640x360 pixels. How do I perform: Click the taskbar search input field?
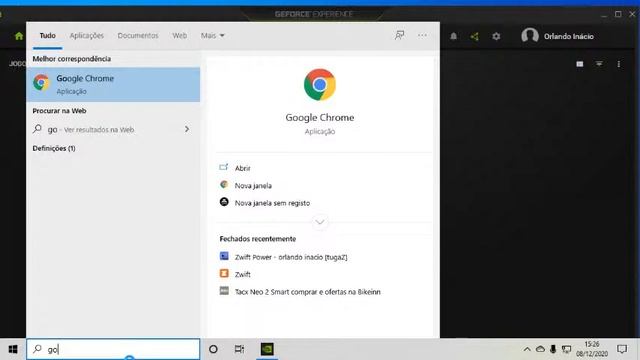(x=113, y=349)
